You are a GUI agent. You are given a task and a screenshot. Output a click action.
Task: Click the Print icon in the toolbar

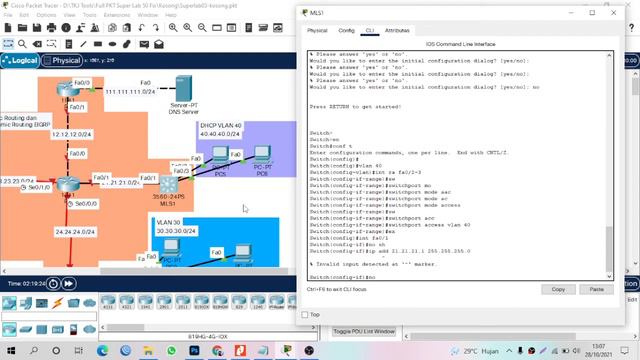51,28
